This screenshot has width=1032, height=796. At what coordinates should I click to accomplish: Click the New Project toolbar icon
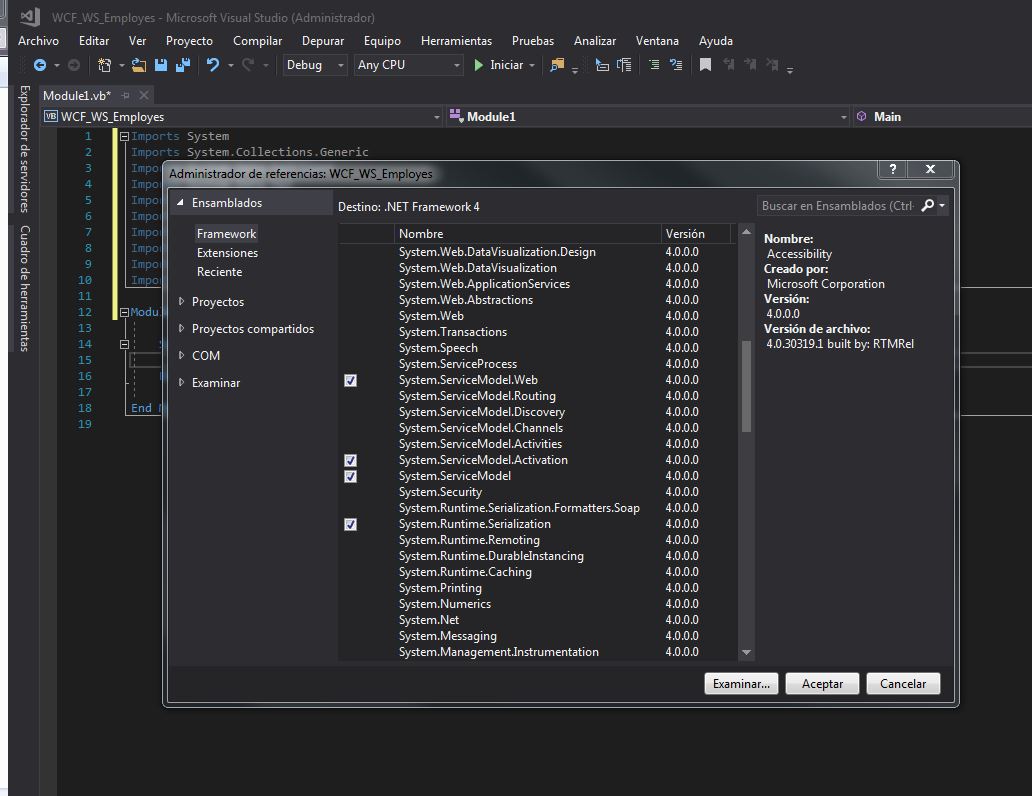pyautogui.click(x=104, y=65)
